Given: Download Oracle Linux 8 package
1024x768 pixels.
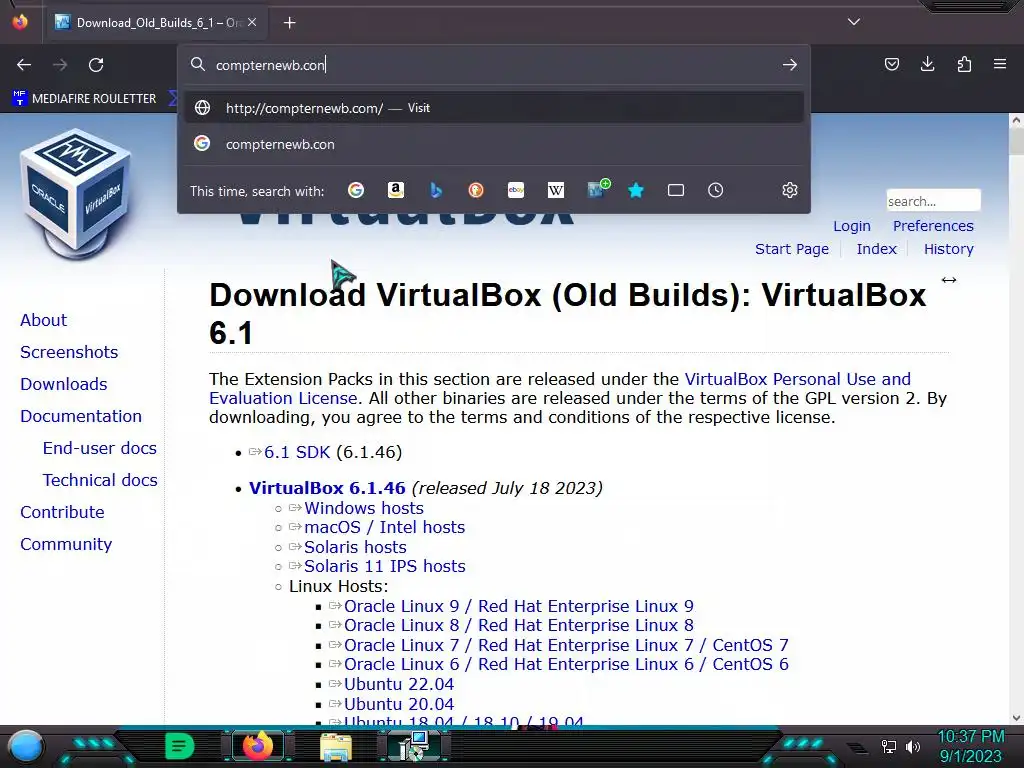Looking at the screenshot, I should 519,625.
